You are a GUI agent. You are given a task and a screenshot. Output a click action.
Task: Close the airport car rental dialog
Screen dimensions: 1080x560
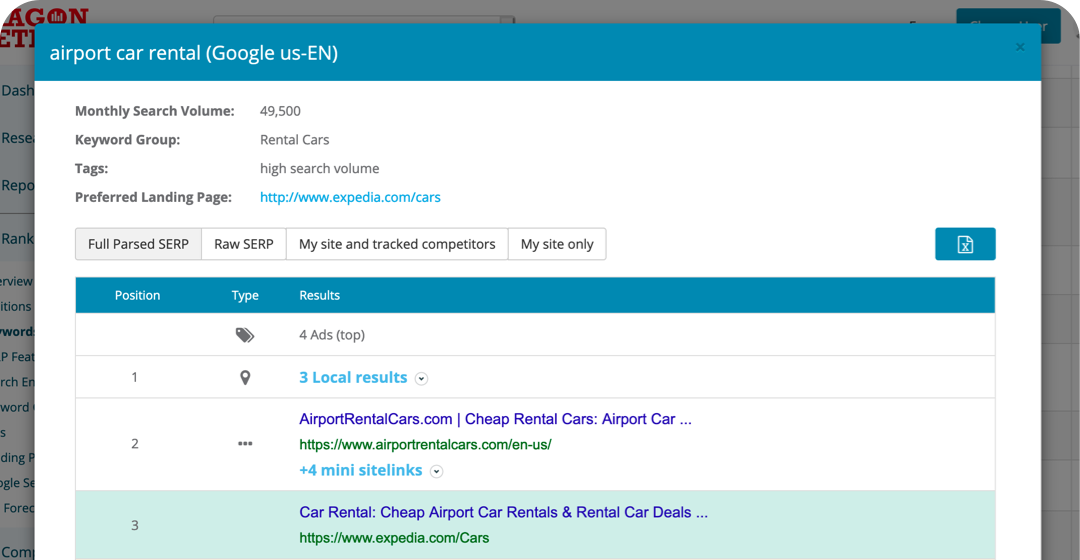(1019, 47)
